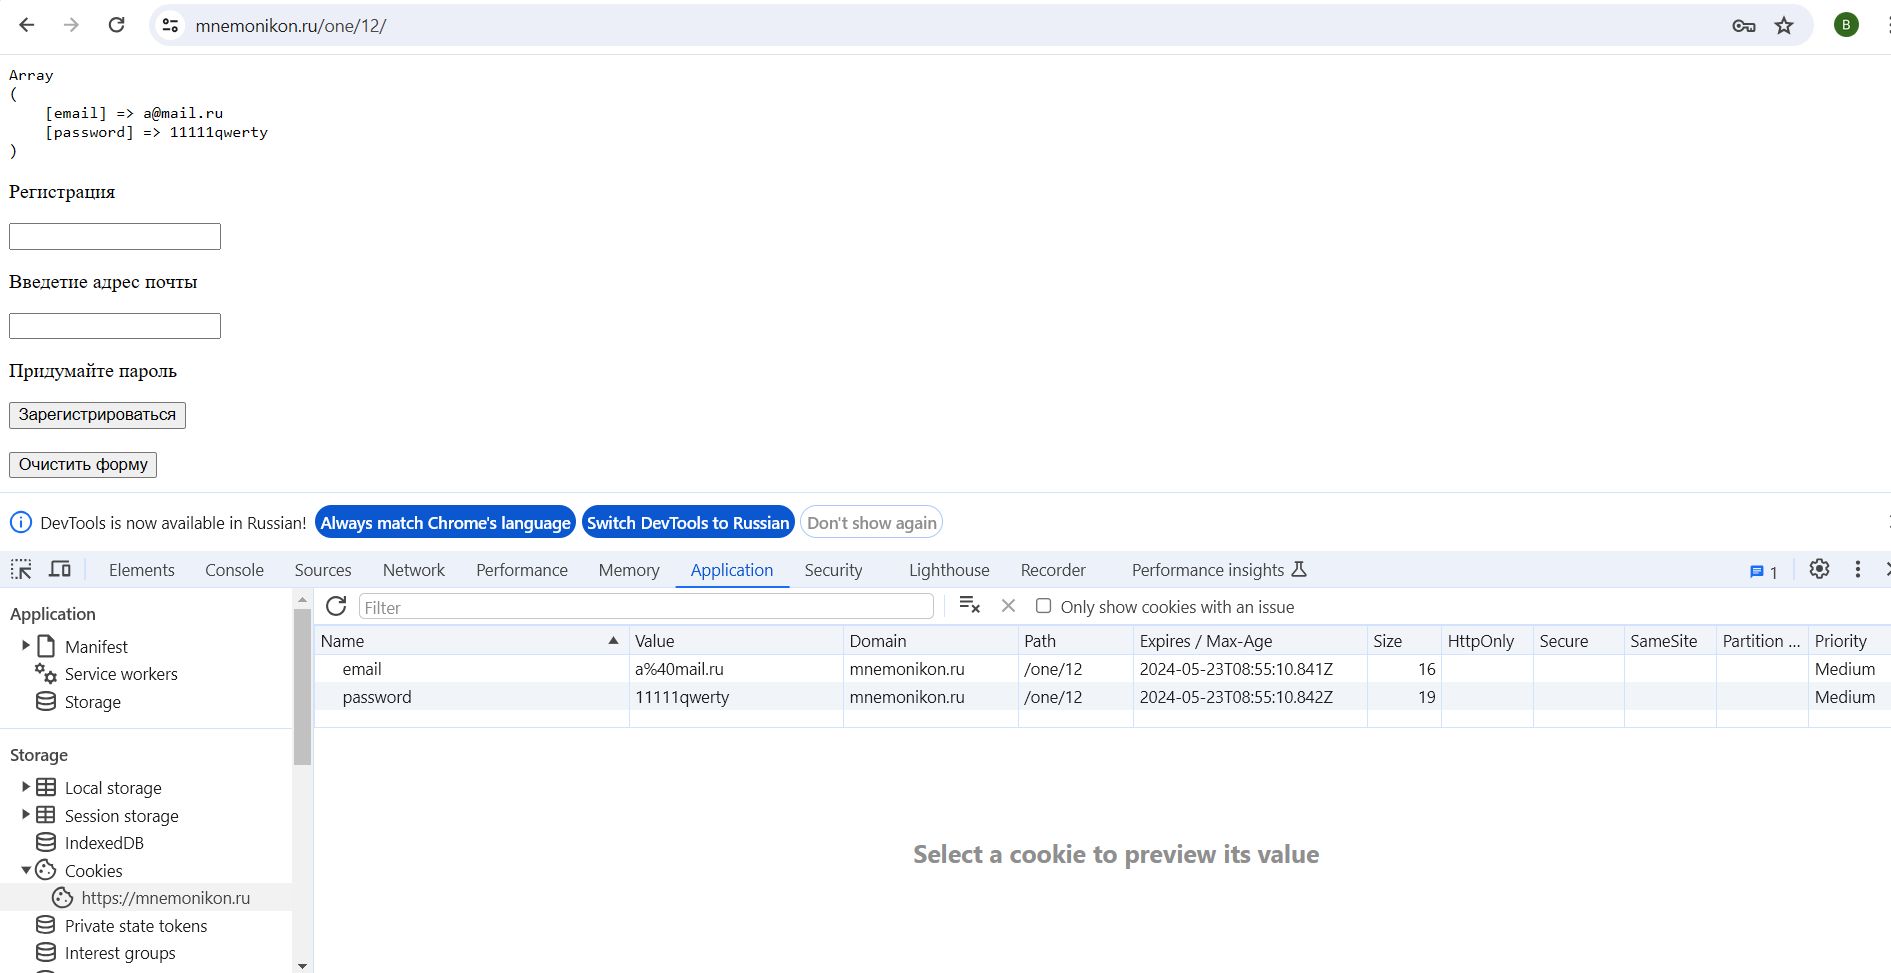Open the Console tab

[x=234, y=570]
